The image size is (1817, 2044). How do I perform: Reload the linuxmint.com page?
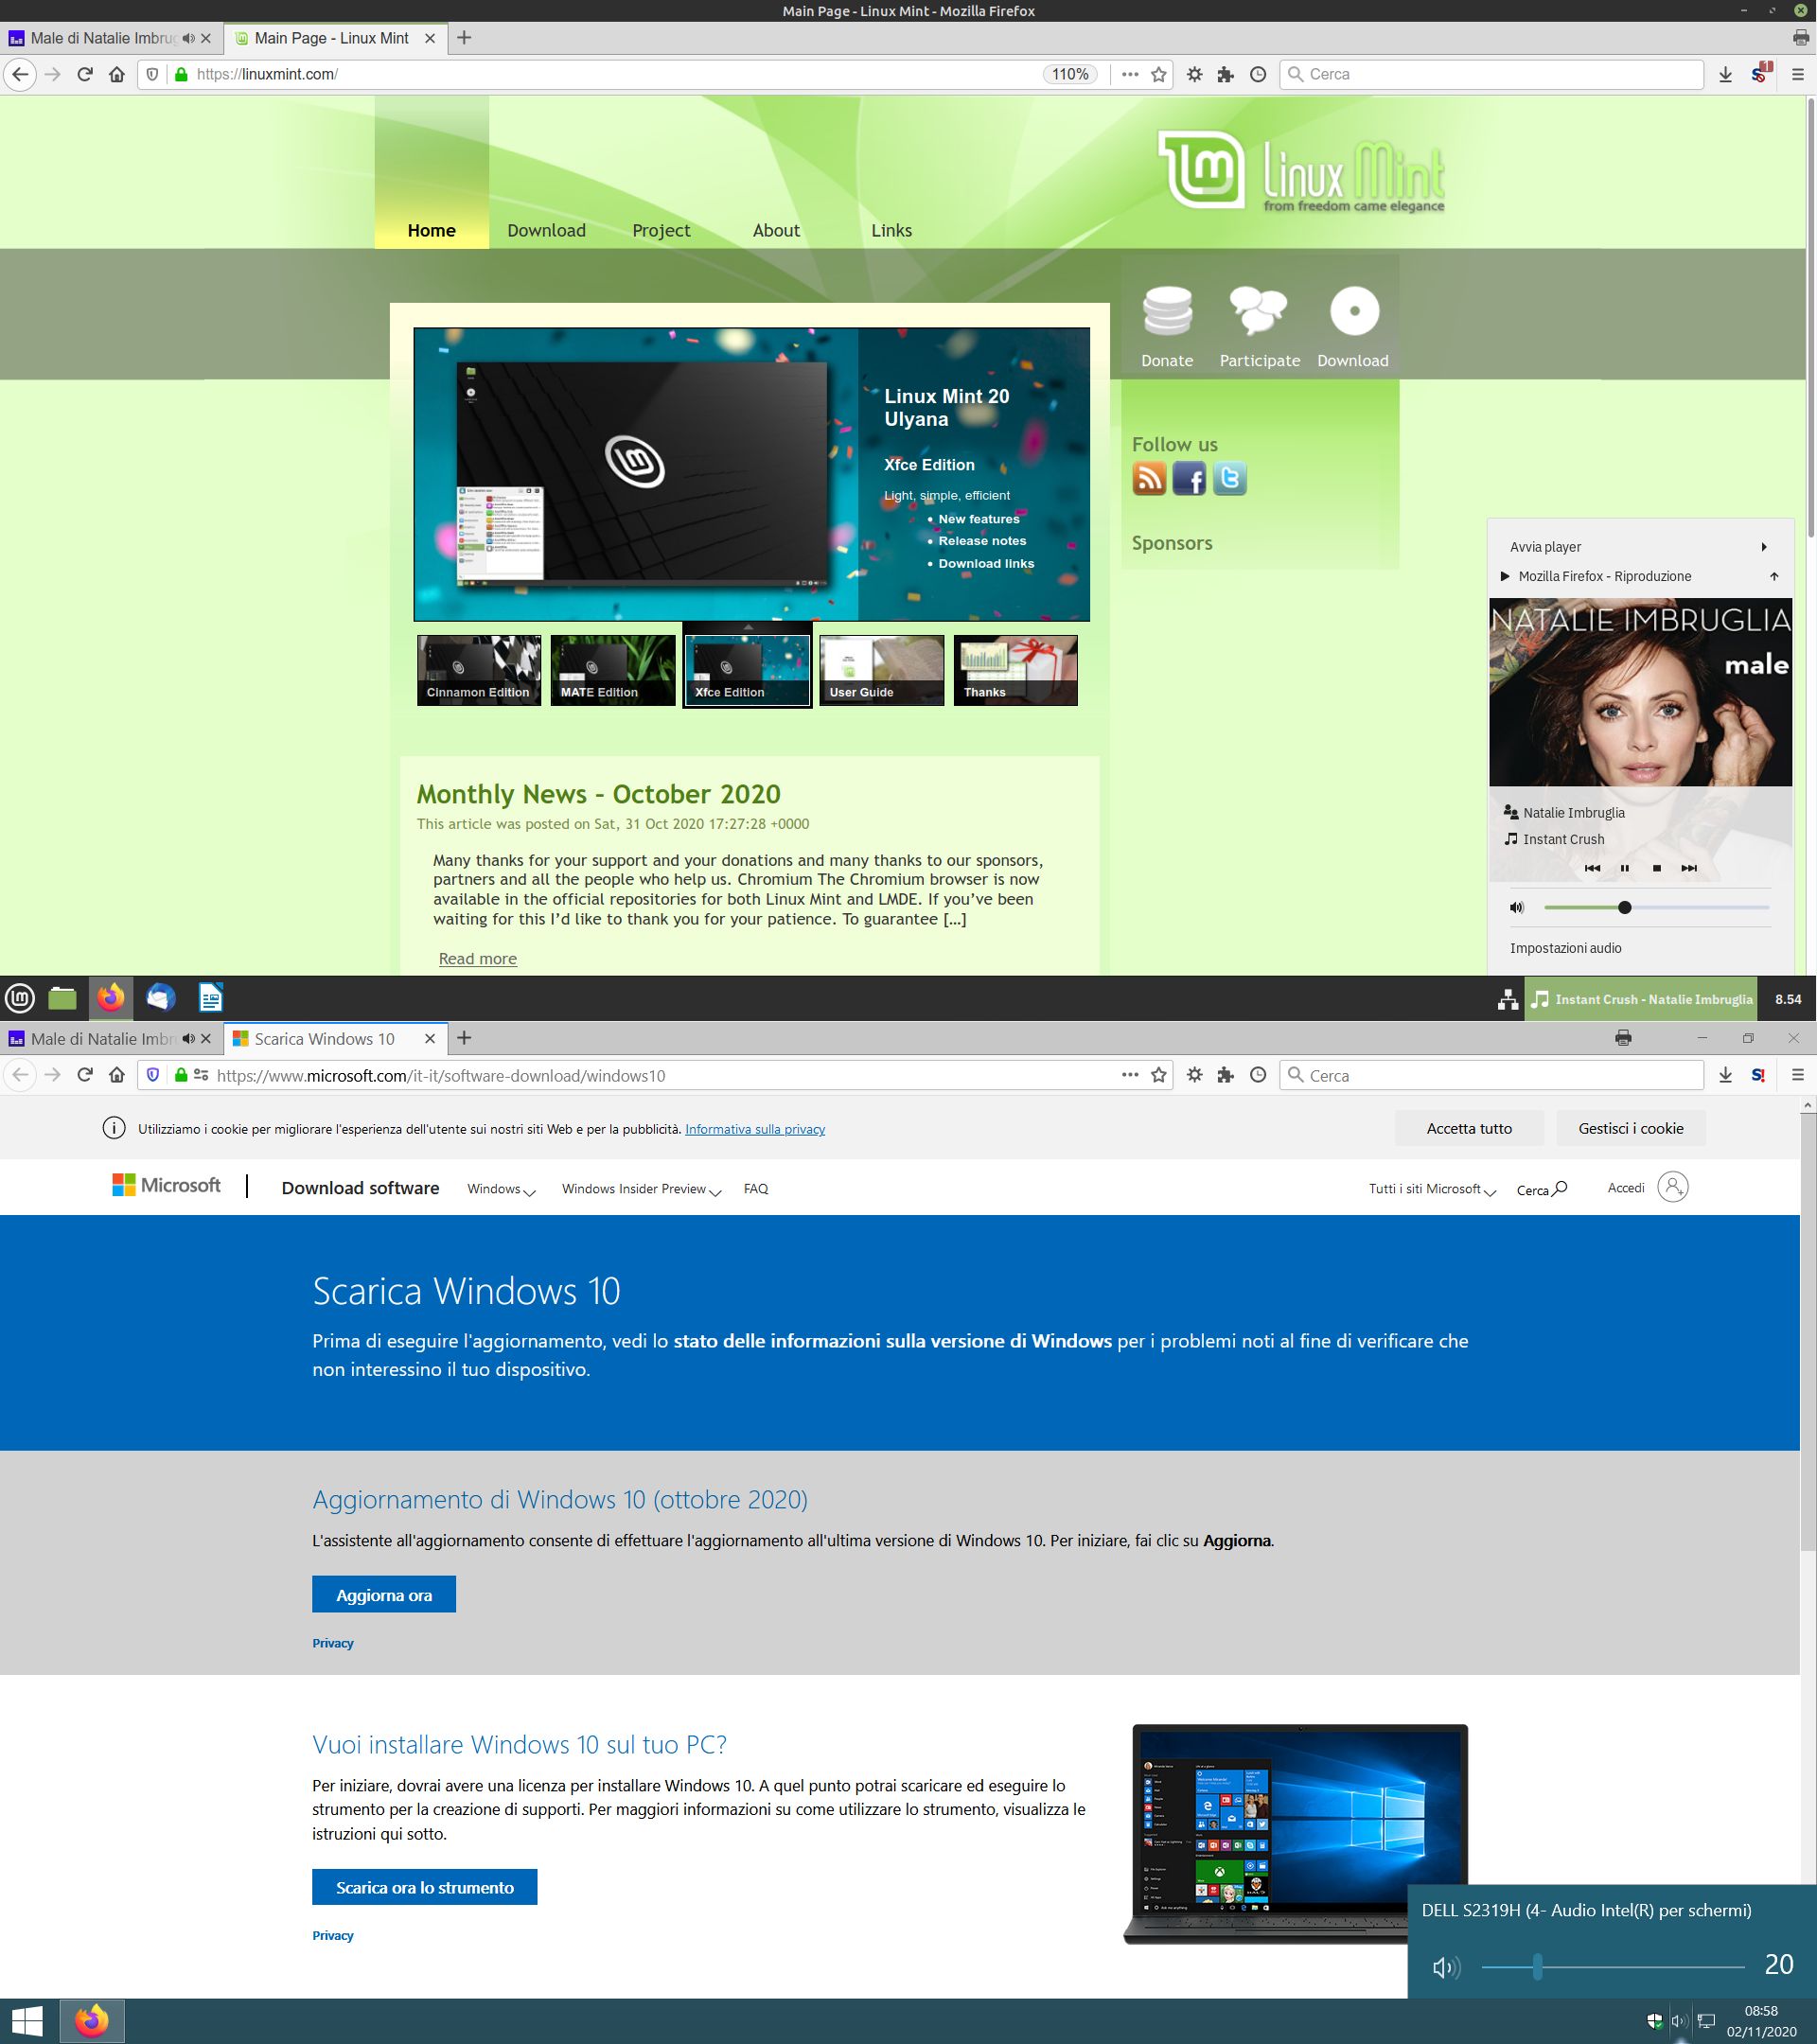(x=85, y=74)
